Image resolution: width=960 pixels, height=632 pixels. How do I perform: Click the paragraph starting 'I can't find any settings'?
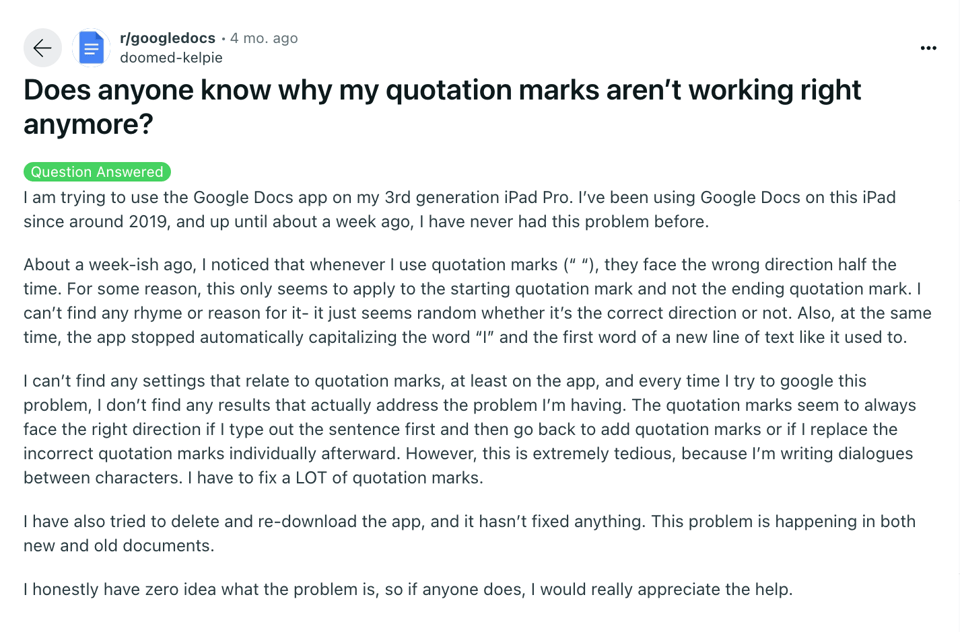click(x=470, y=429)
